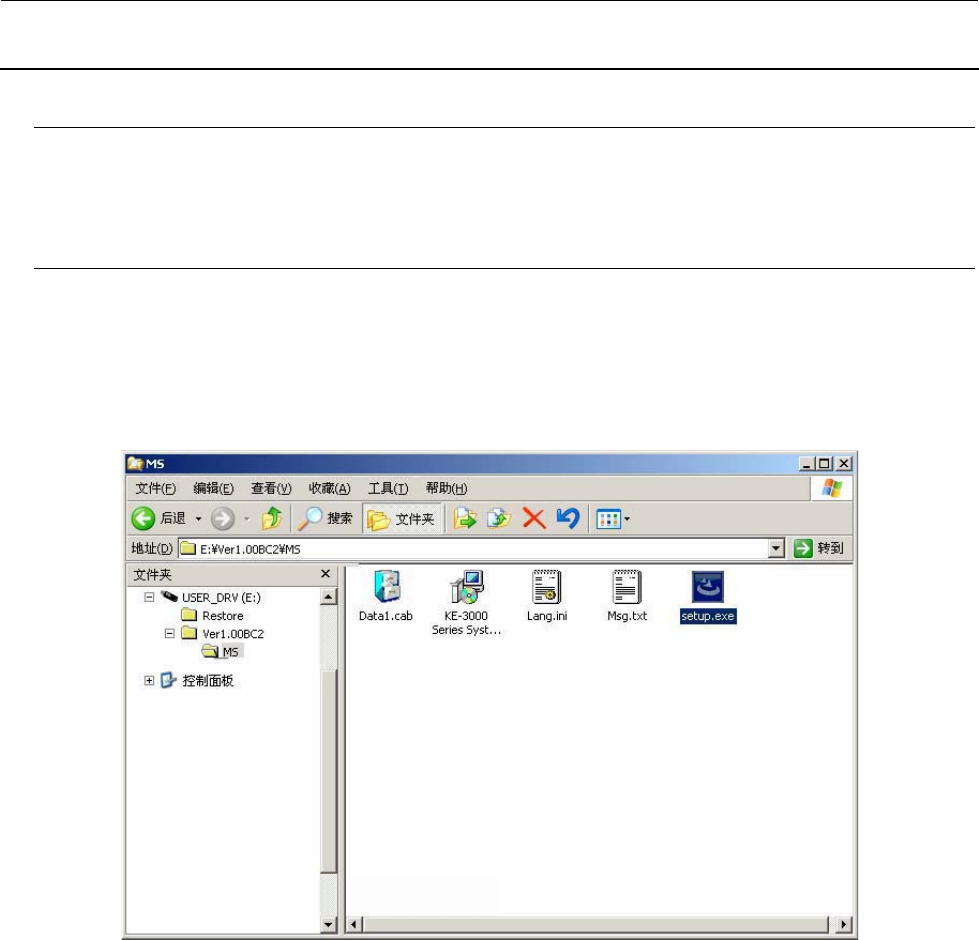The width and height of the screenshot is (979, 940).
Task: Click the tree pane scroll down arrow
Action: click(328, 925)
